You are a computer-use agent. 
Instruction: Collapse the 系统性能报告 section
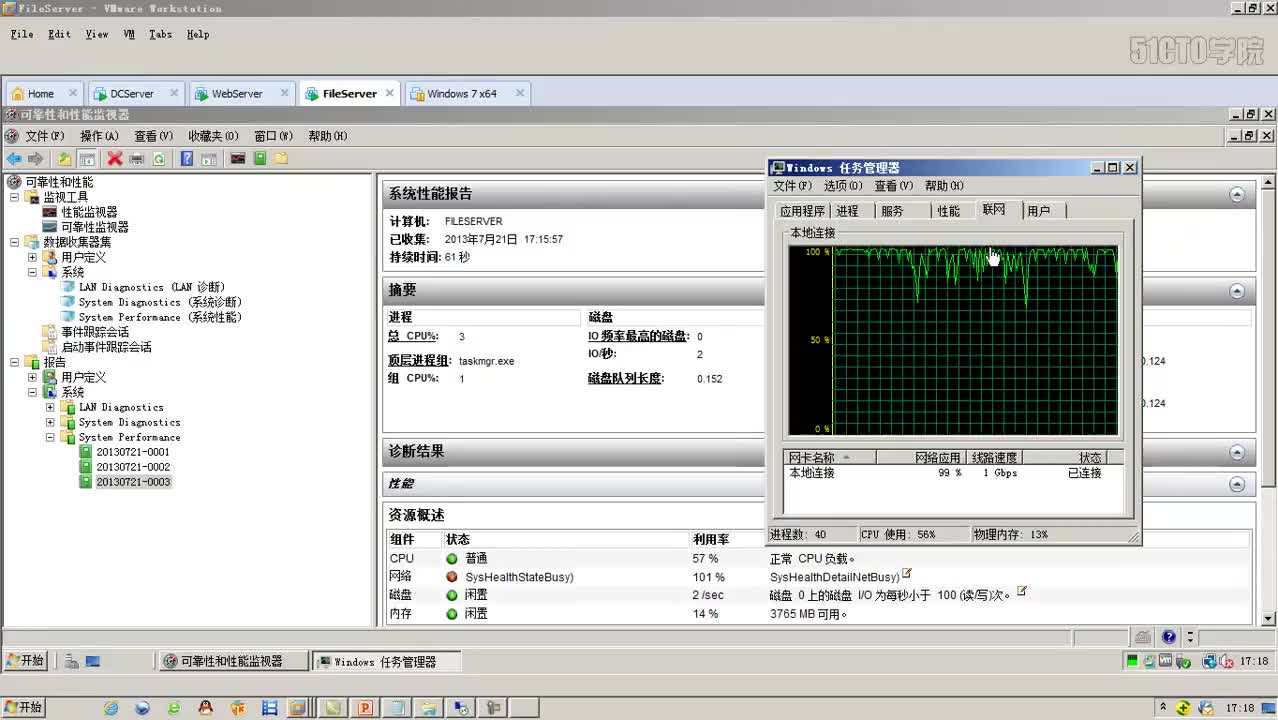pyautogui.click(x=1237, y=194)
